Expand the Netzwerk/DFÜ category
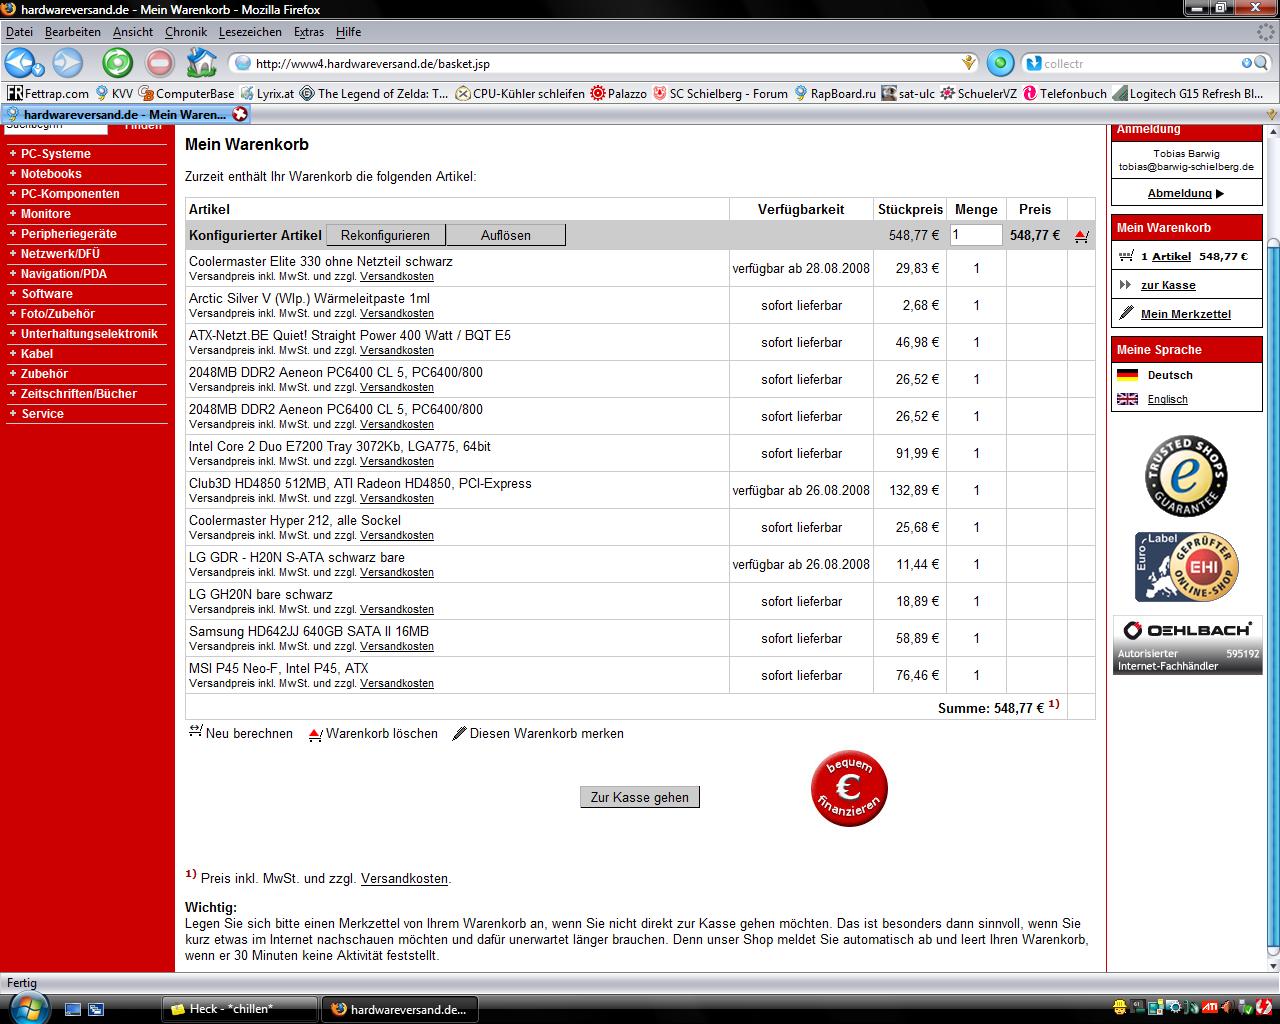The width and height of the screenshot is (1280, 1024). pos(60,254)
